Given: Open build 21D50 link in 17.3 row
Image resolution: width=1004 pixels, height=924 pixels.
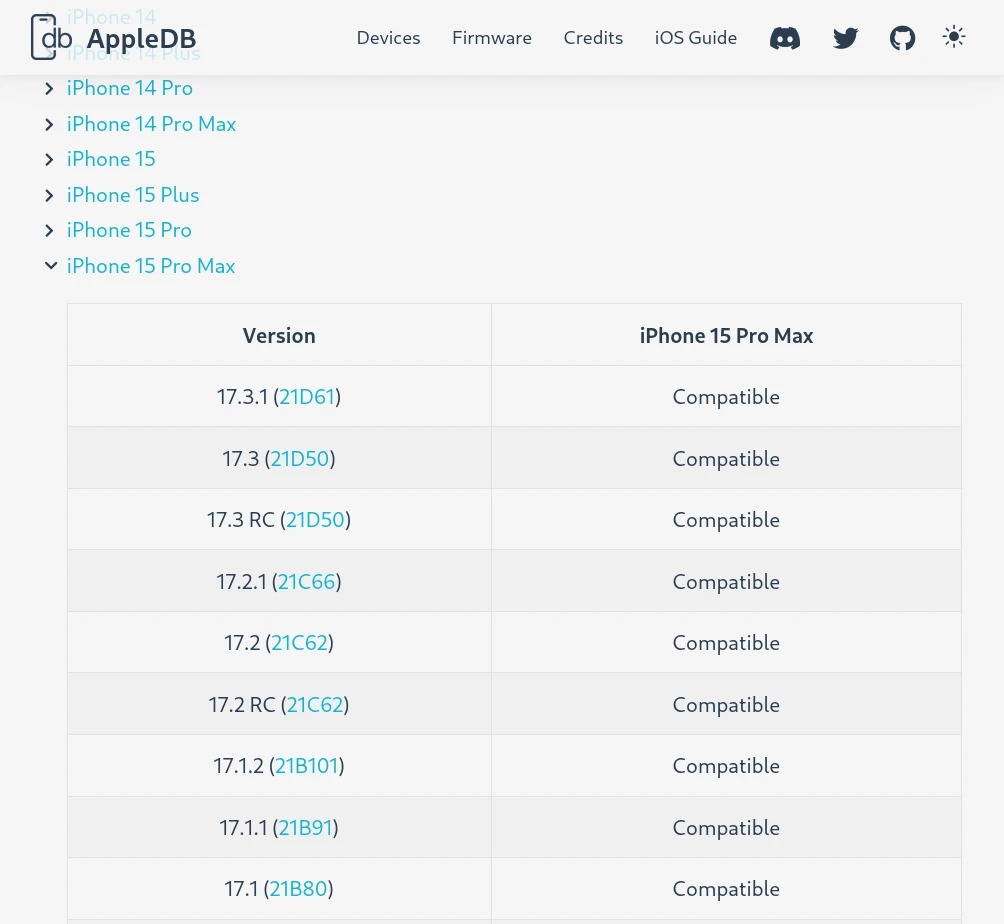Looking at the screenshot, I should coord(300,459).
